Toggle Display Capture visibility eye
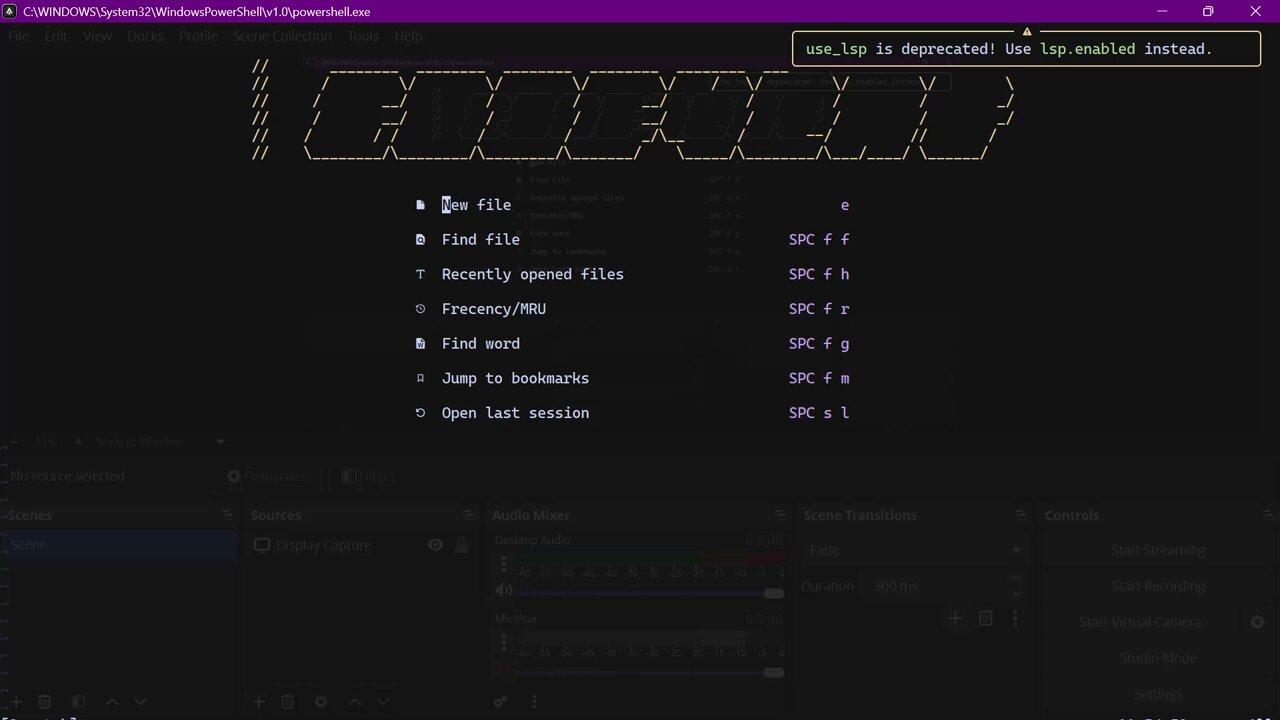Screen dimensions: 1280x720 pyautogui.click(x=435, y=545)
